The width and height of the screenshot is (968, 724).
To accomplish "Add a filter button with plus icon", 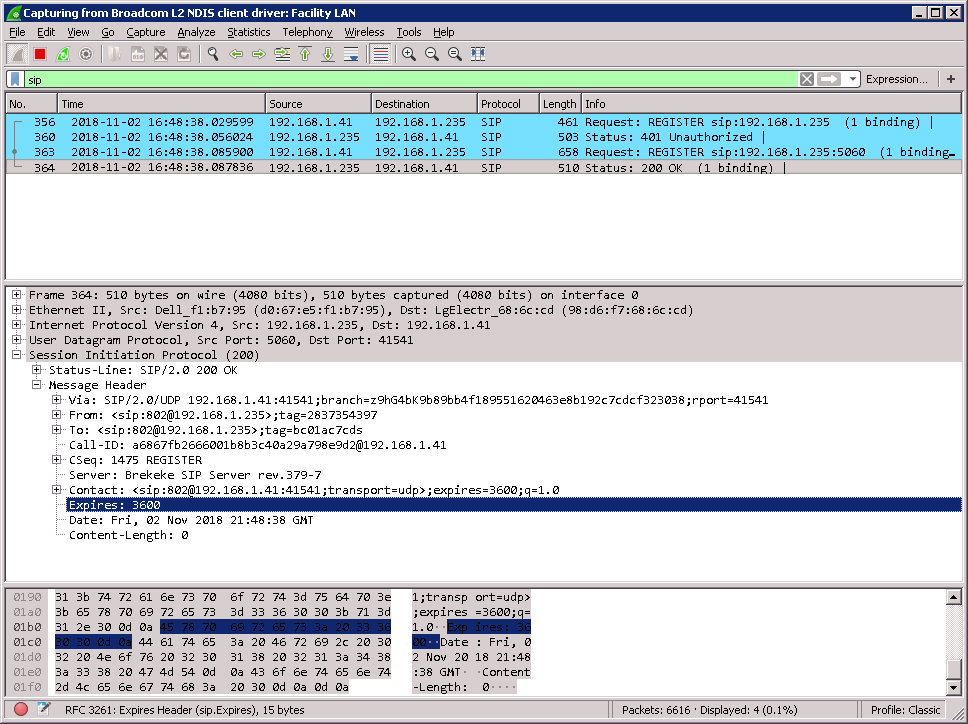I will pyautogui.click(x=951, y=79).
